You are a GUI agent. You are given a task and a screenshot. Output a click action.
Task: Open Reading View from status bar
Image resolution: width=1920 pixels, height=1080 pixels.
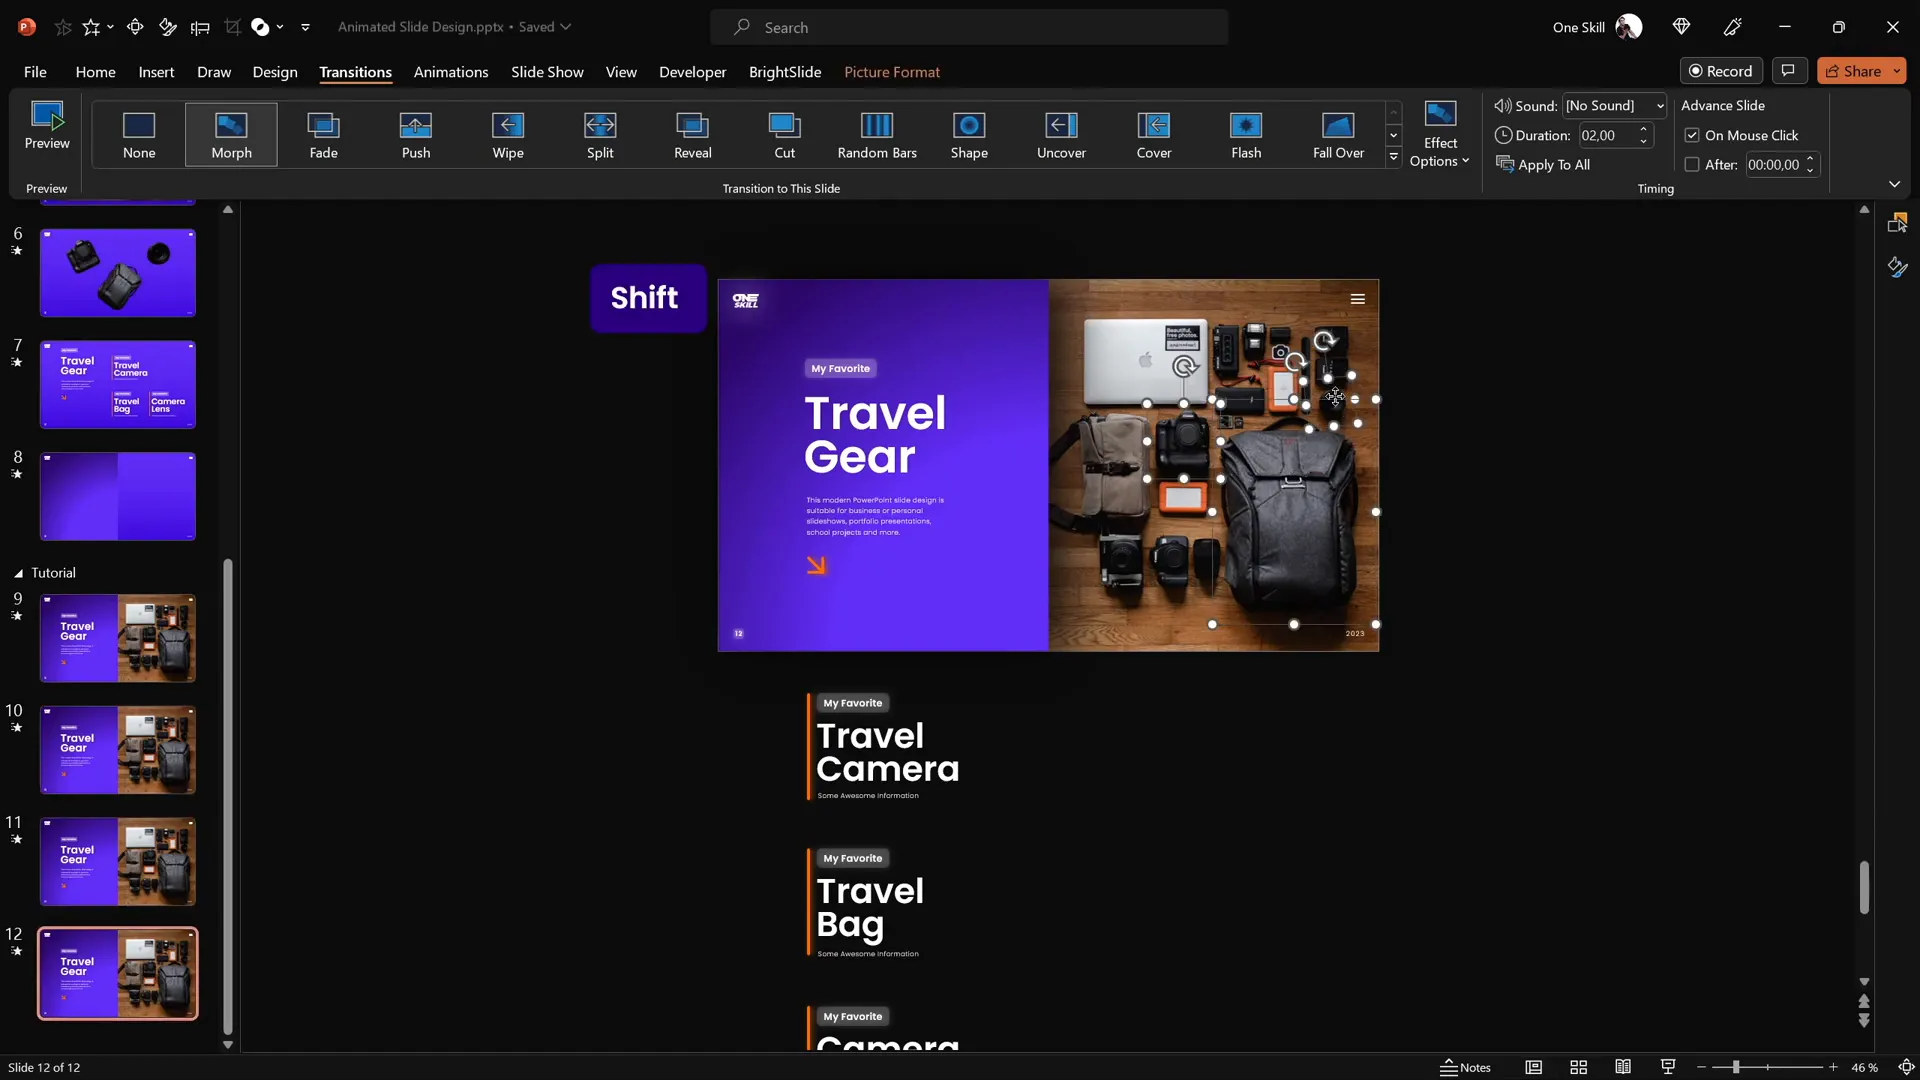(x=1623, y=1067)
